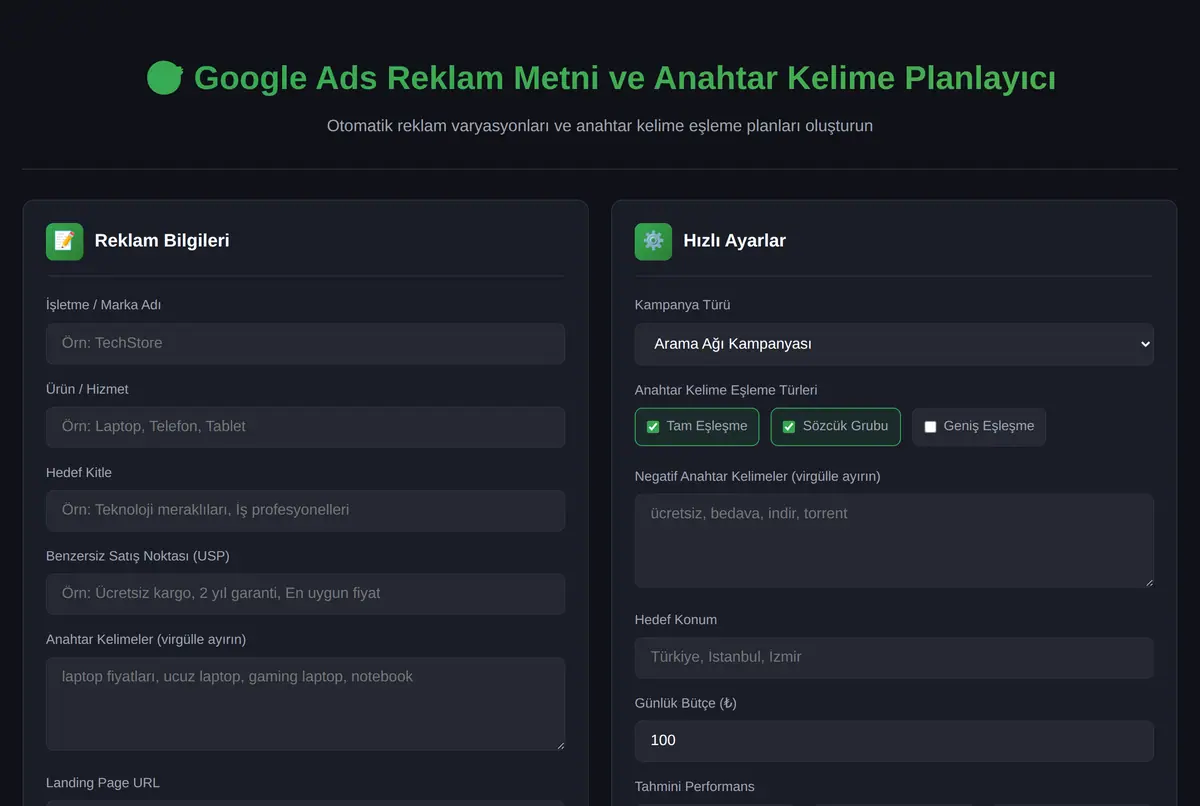The image size is (1200, 806).
Task: Click the green circle logo beside the title
Action: (164, 78)
